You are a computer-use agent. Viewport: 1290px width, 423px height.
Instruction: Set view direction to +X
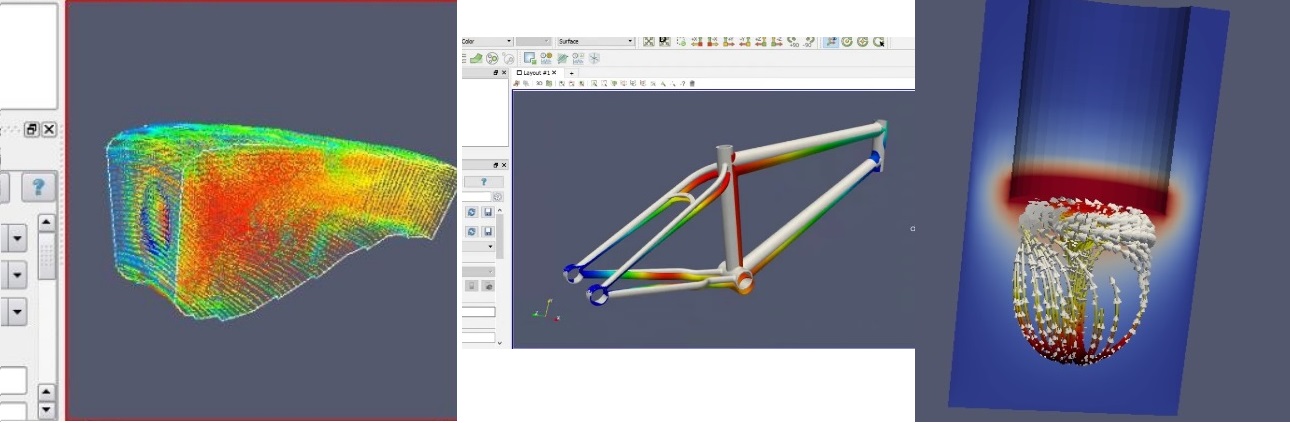(x=696, y=41)
